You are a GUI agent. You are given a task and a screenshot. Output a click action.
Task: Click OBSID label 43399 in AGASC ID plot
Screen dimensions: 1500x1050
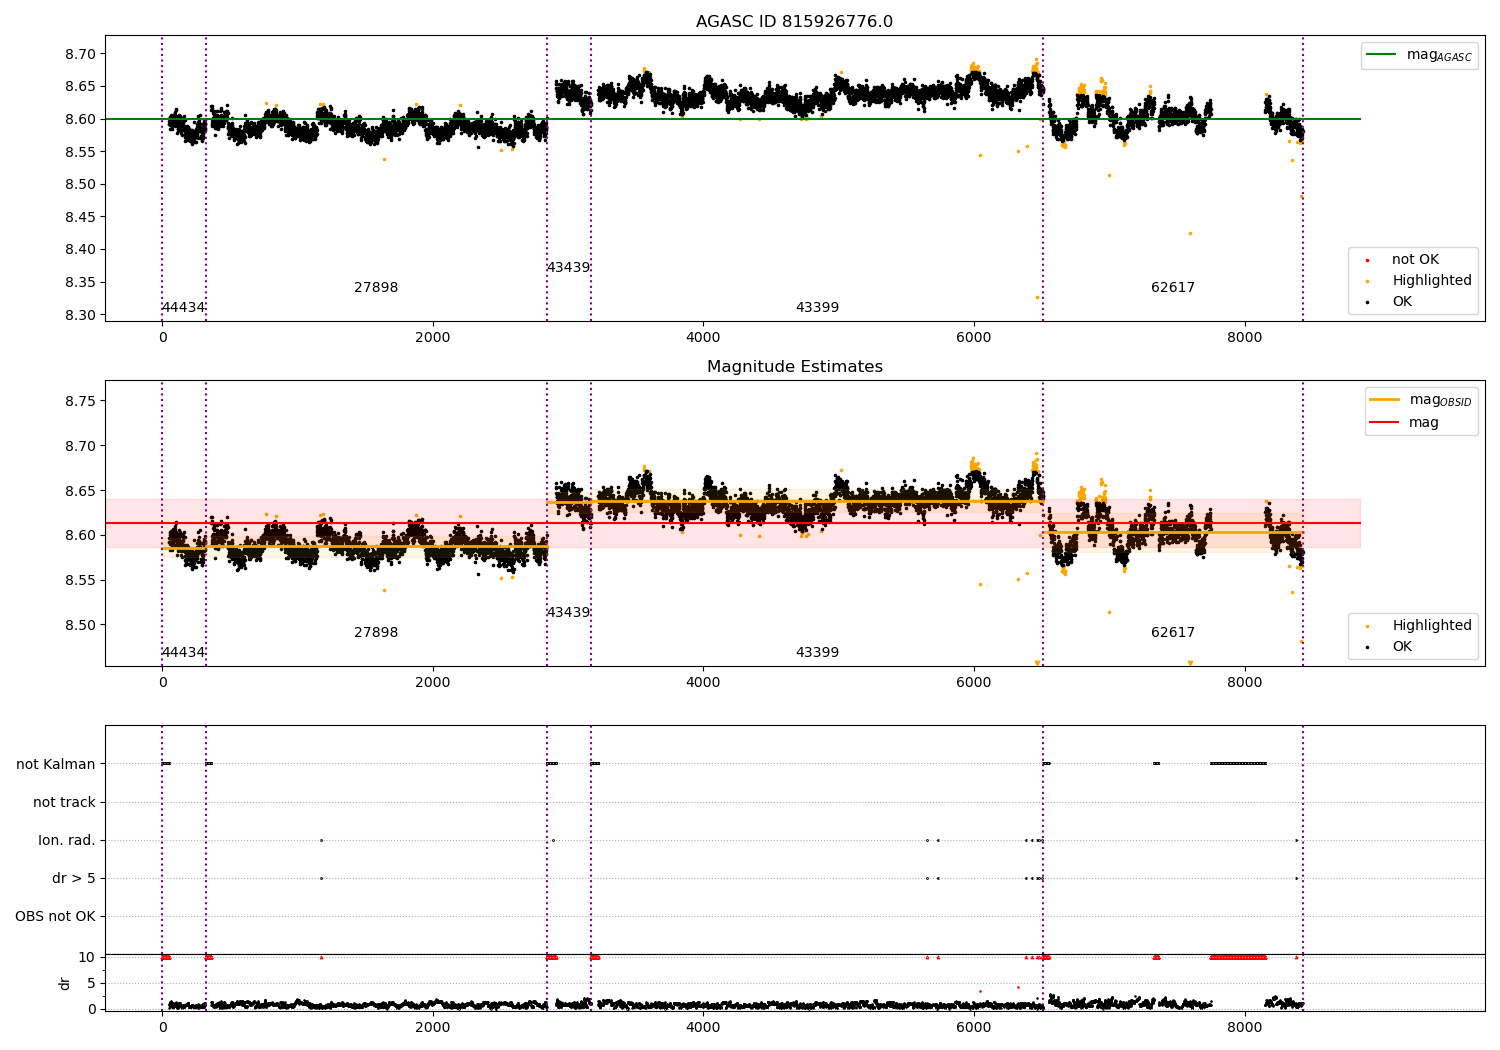click(x=817, y=308)
